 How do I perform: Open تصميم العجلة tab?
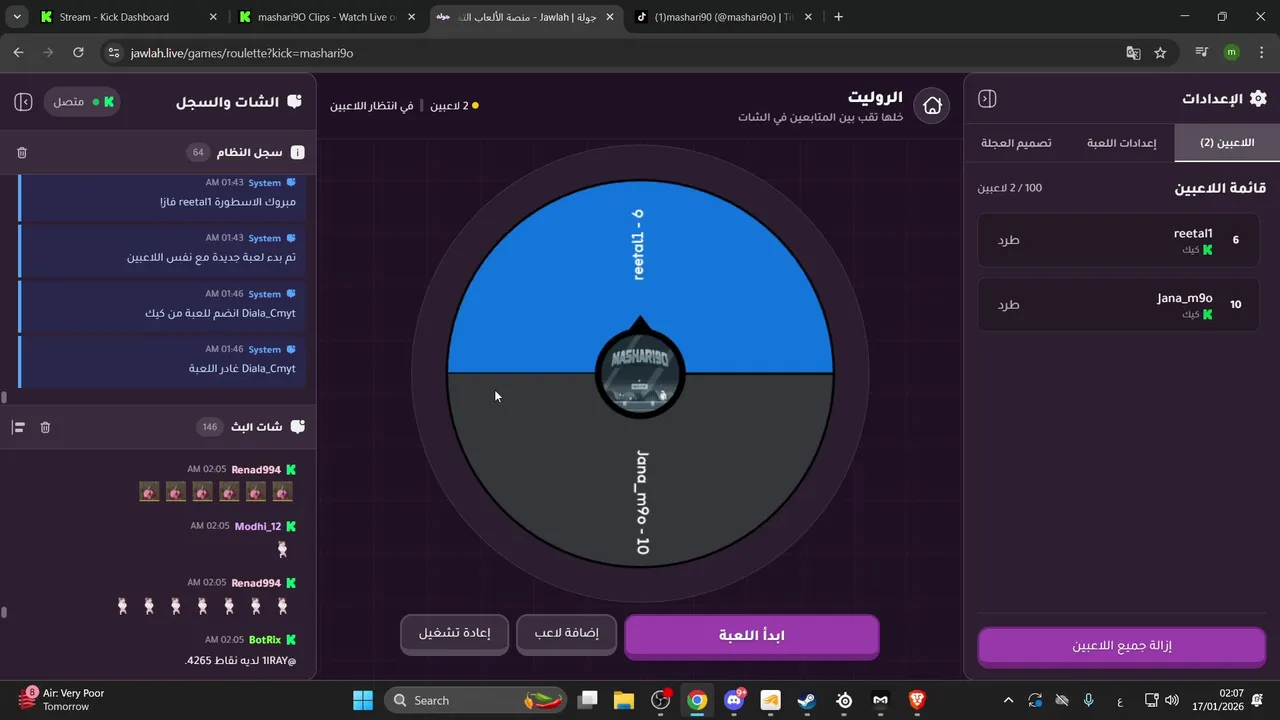point(1016,143)
